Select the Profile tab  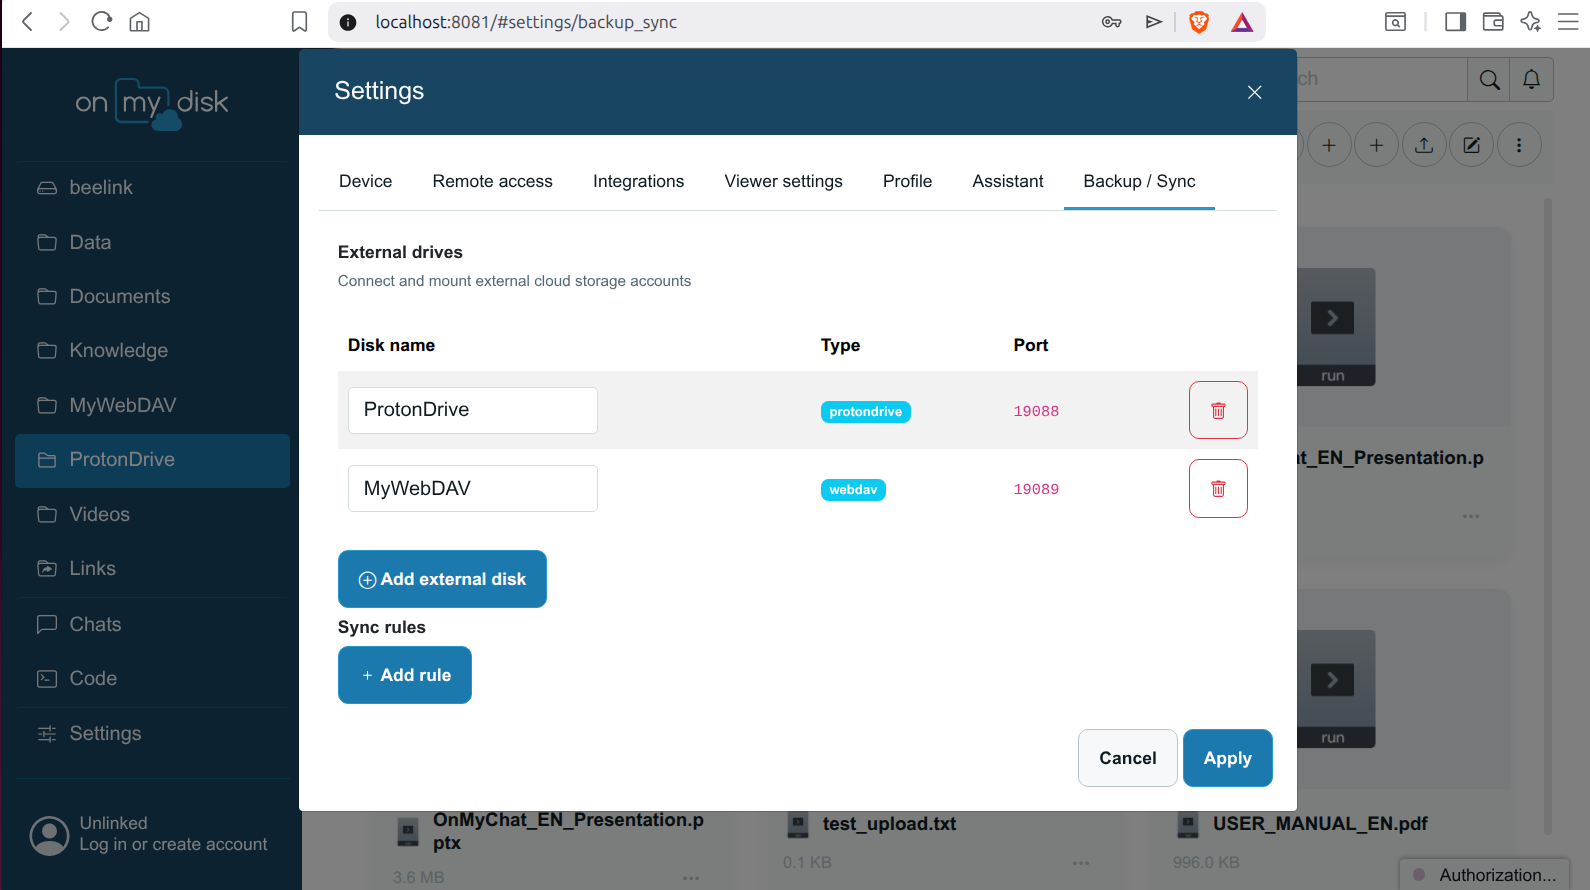pyautogui.click(x=907, y=181)
